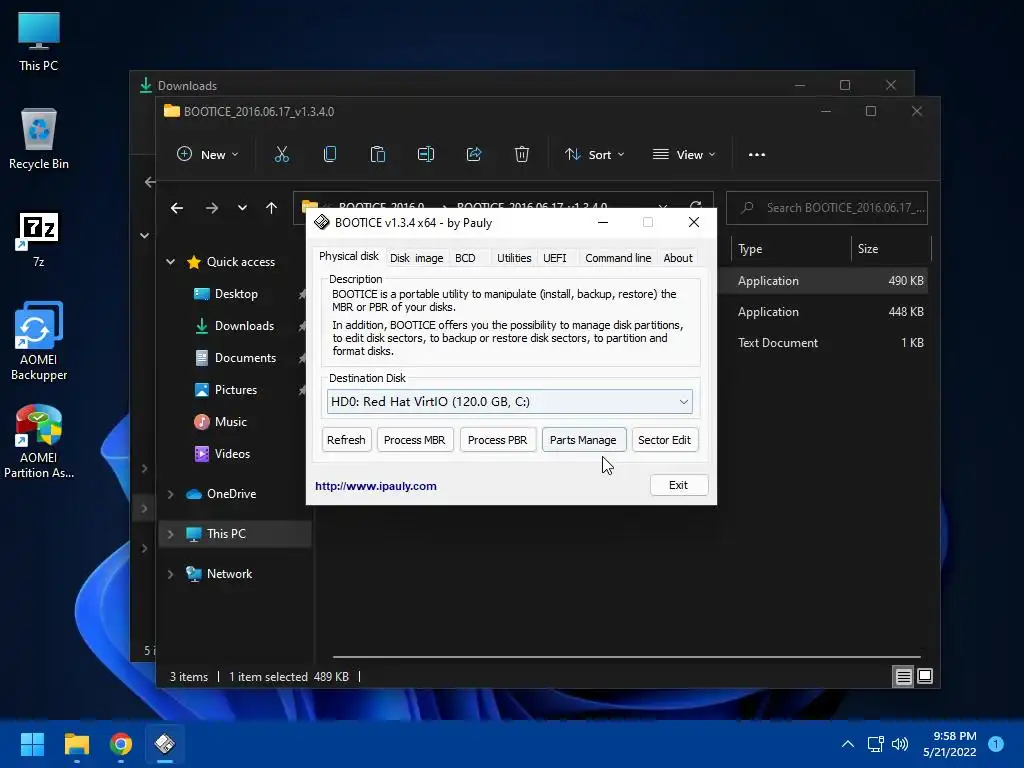Open Google Chrome from the taskbar
1024x768 pixels.
coord(121,744)
